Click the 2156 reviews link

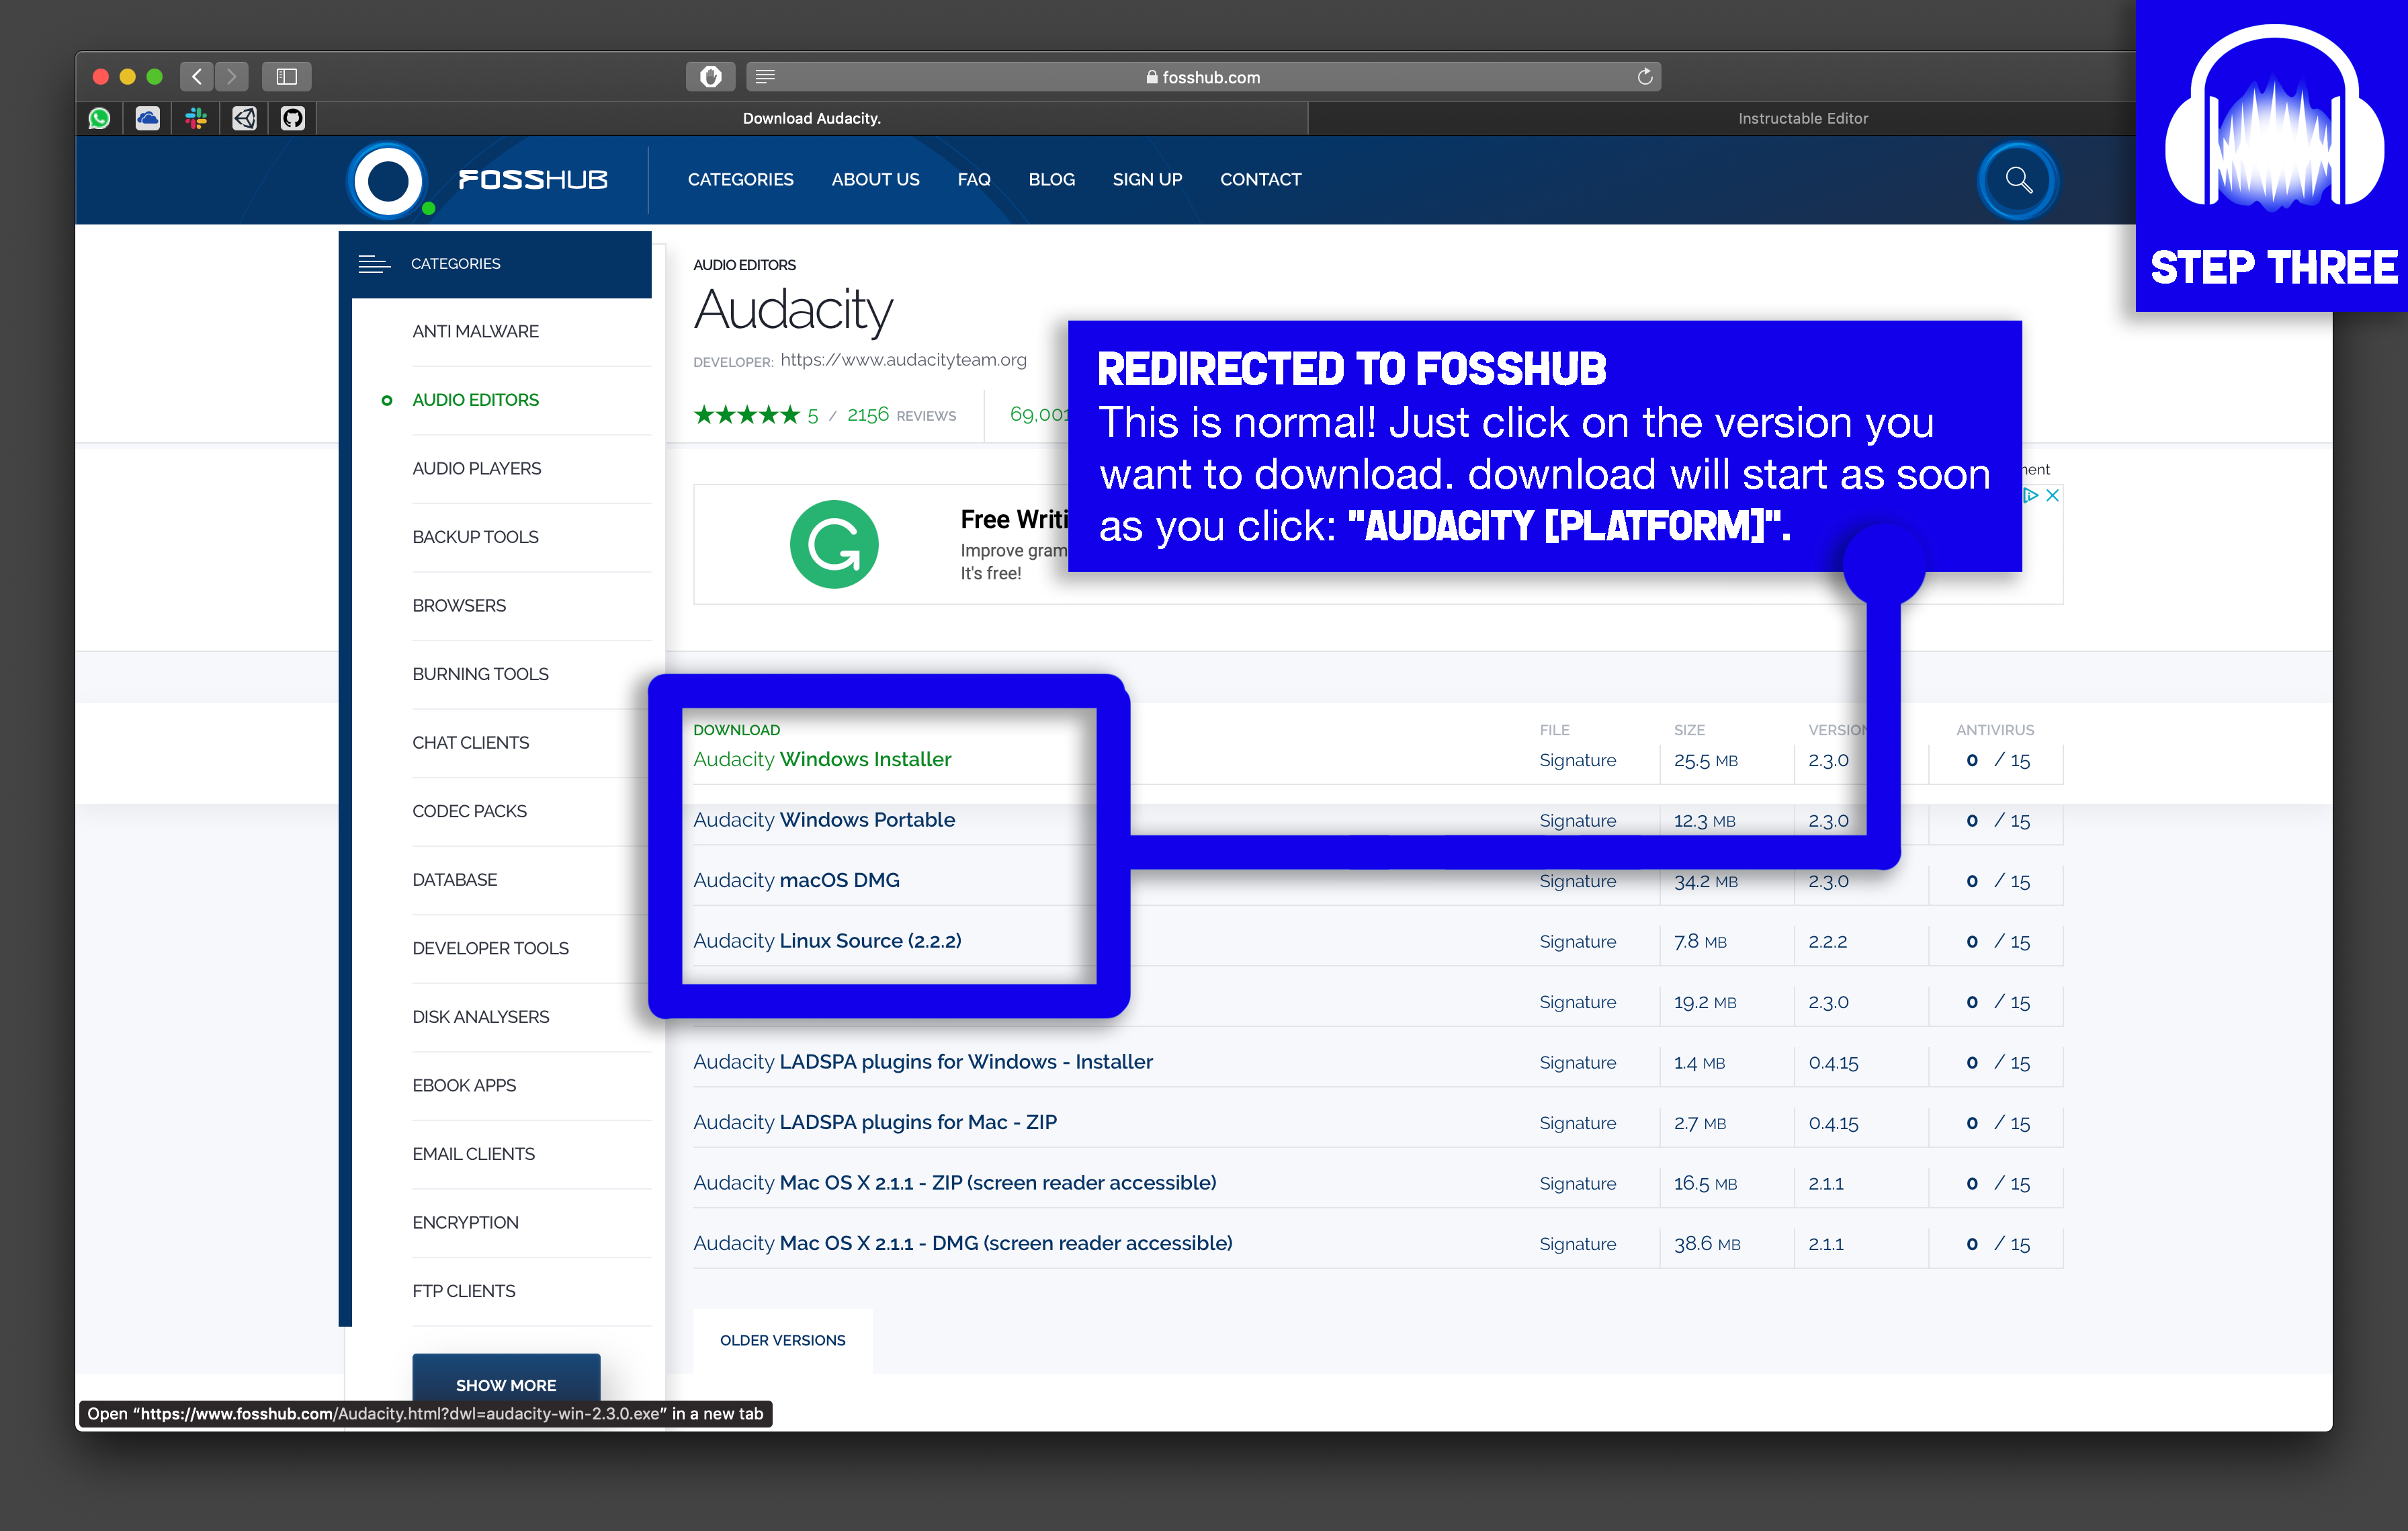pyautogui.click(x=901, y=415)
